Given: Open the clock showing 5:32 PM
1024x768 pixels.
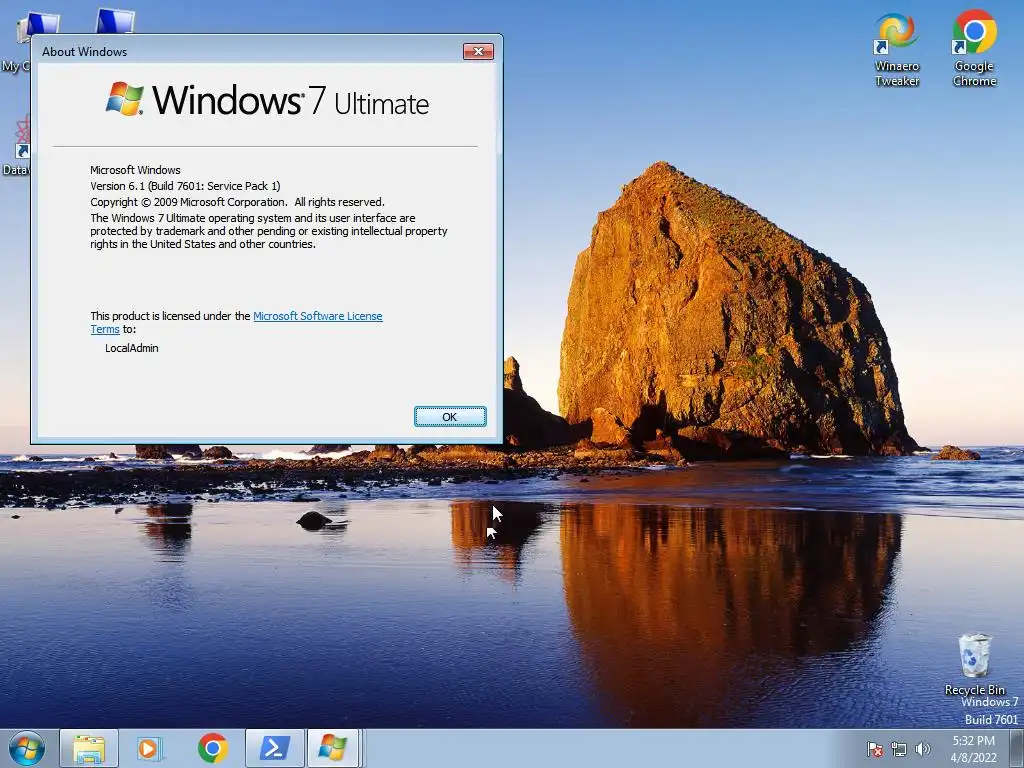Looking at the screenshot, I should tap(973, 749).
